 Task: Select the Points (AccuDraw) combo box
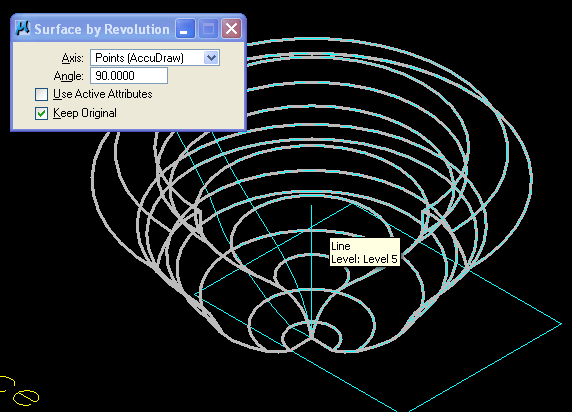click(x=155, y=58)
